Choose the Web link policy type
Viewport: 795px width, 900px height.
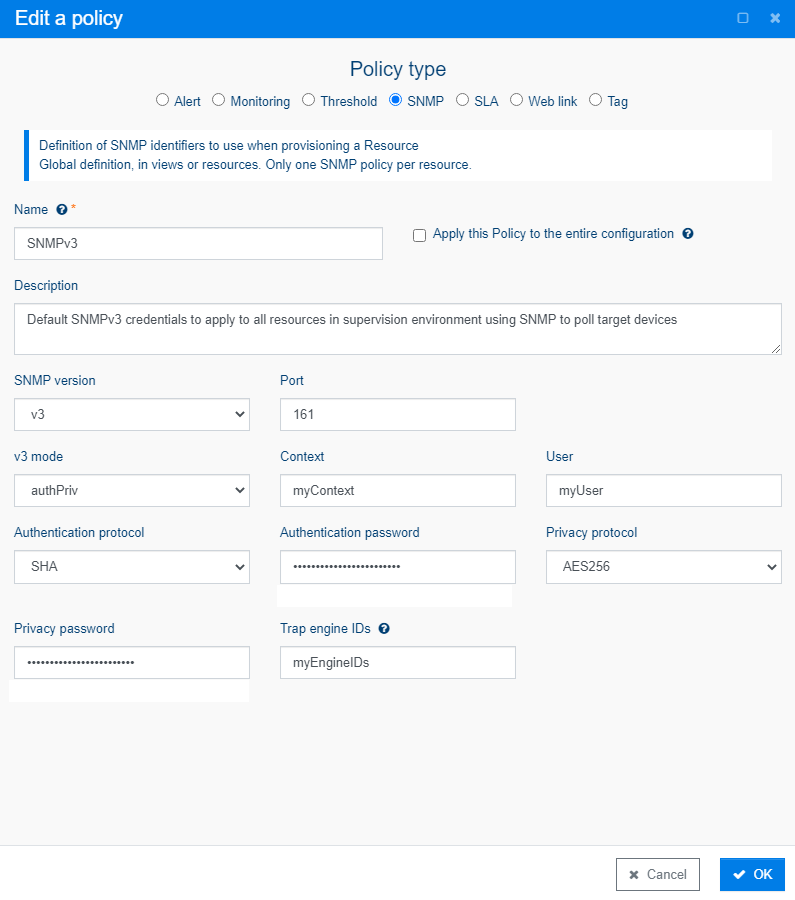(517, 100)
